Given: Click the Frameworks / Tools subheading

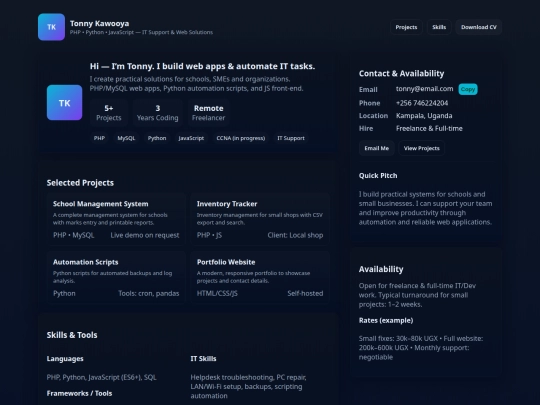Looking at the screenshot, I should coord(80,393).
